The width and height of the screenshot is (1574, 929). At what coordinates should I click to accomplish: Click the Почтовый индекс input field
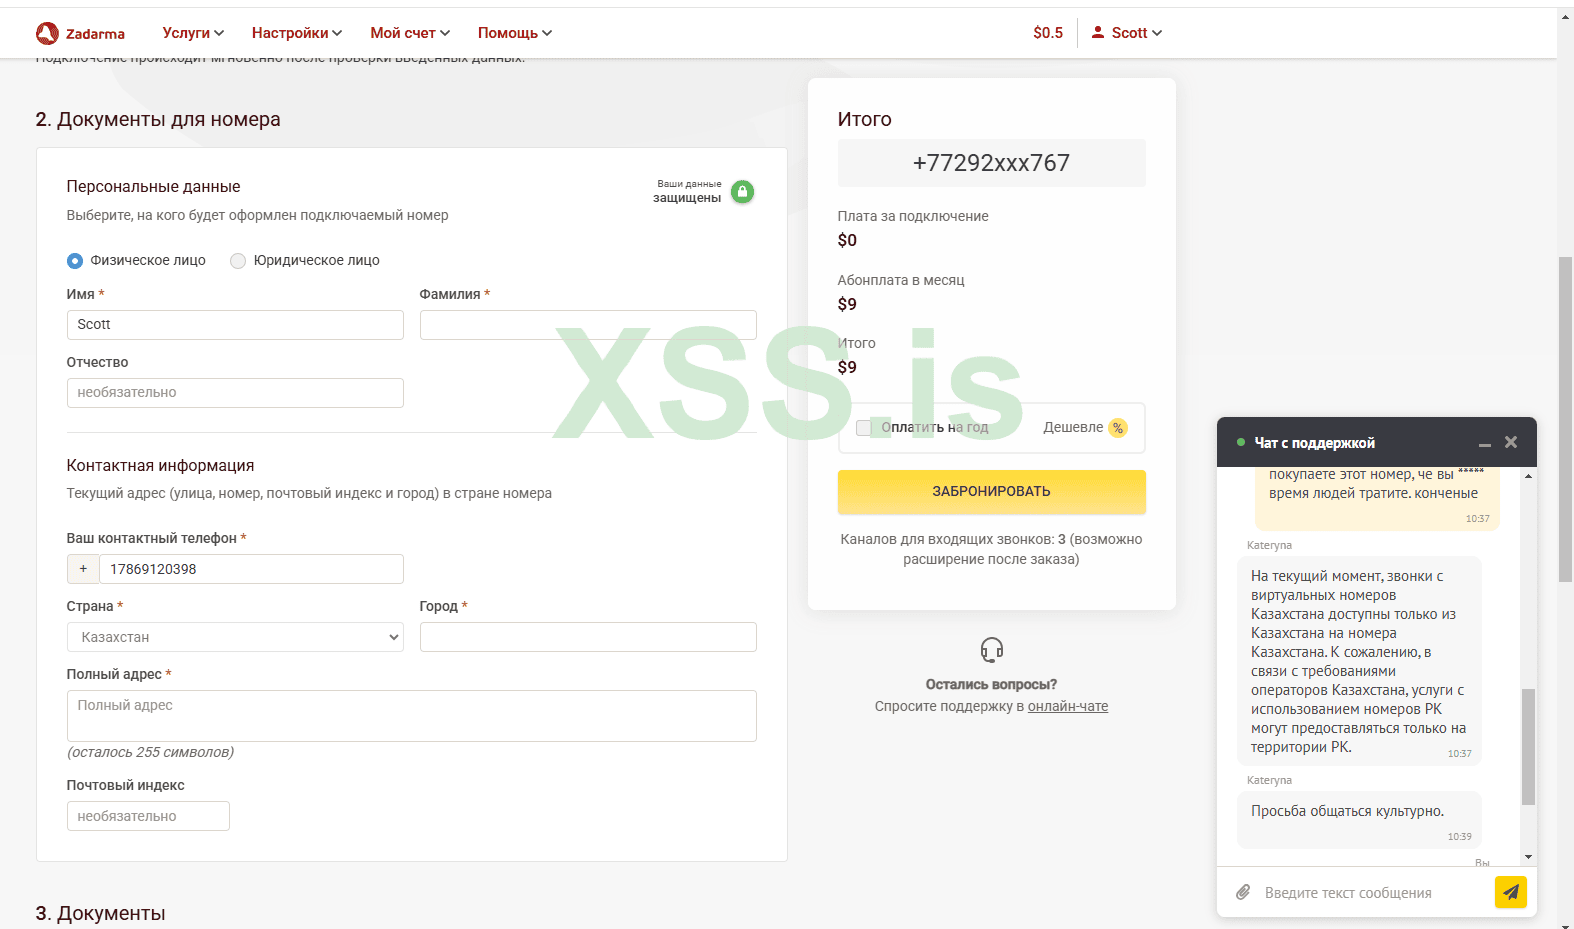[x=148, y=816]
